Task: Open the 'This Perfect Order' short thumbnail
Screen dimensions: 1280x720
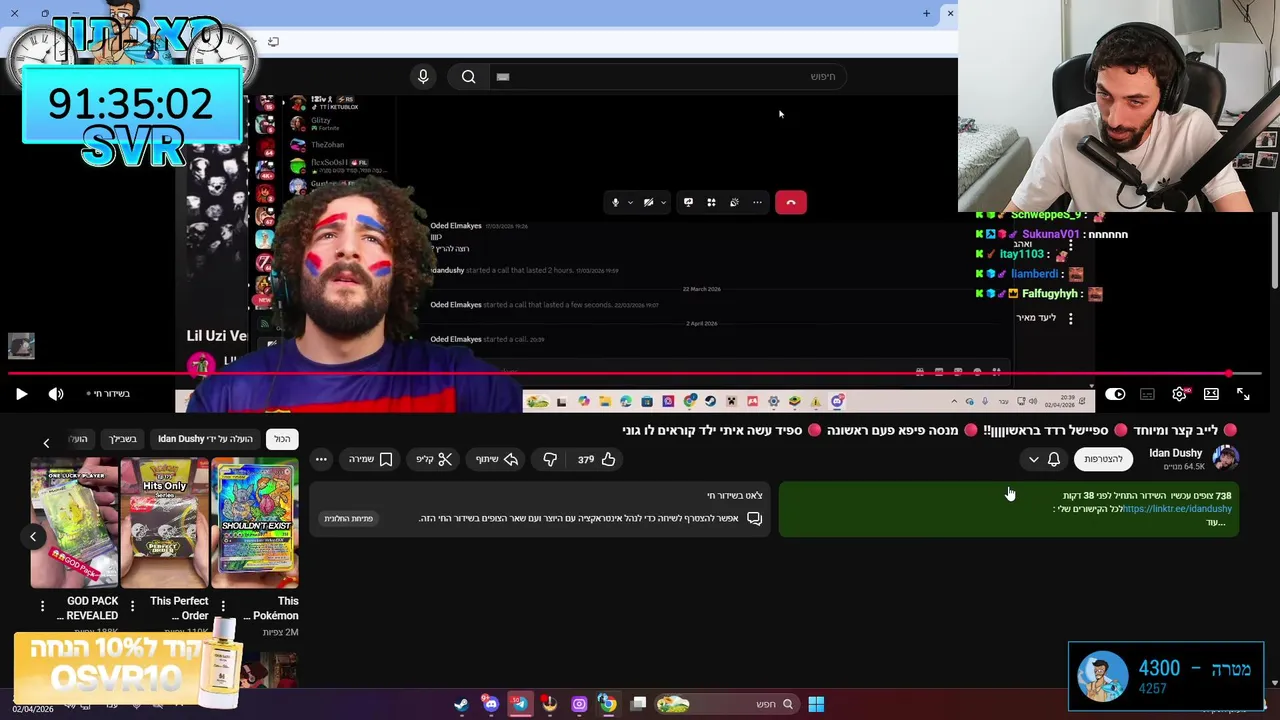Action: pyautogui.click(x=164, y=523)
